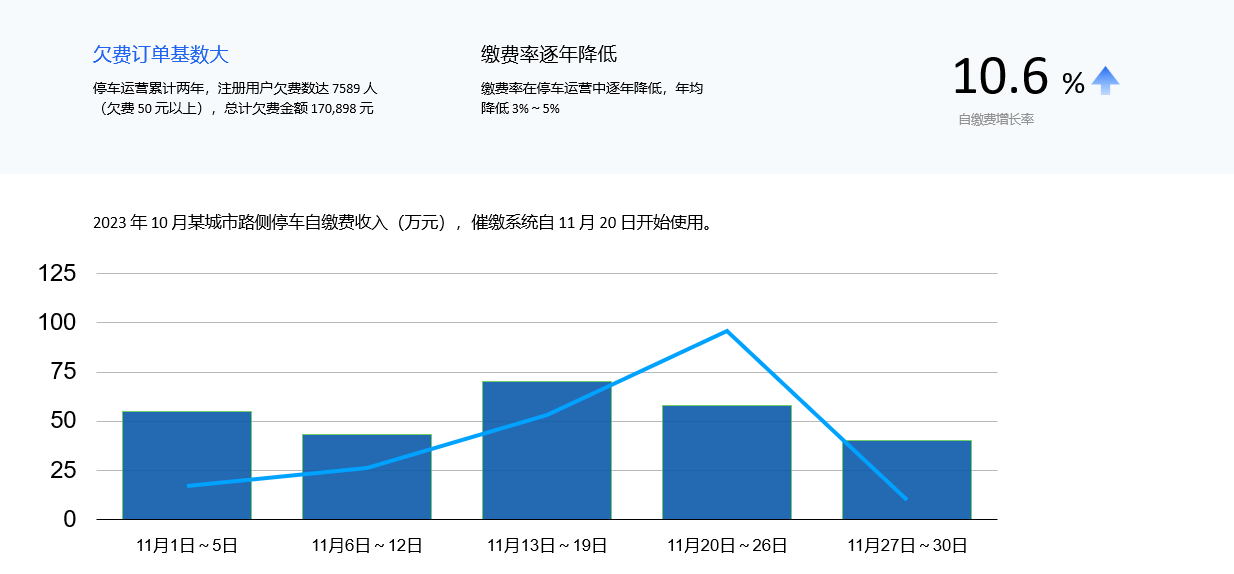Click the chart title starting with 2023 年 10 月
This screenshot has width=1234, height=574.
click(x=404, y=223)
